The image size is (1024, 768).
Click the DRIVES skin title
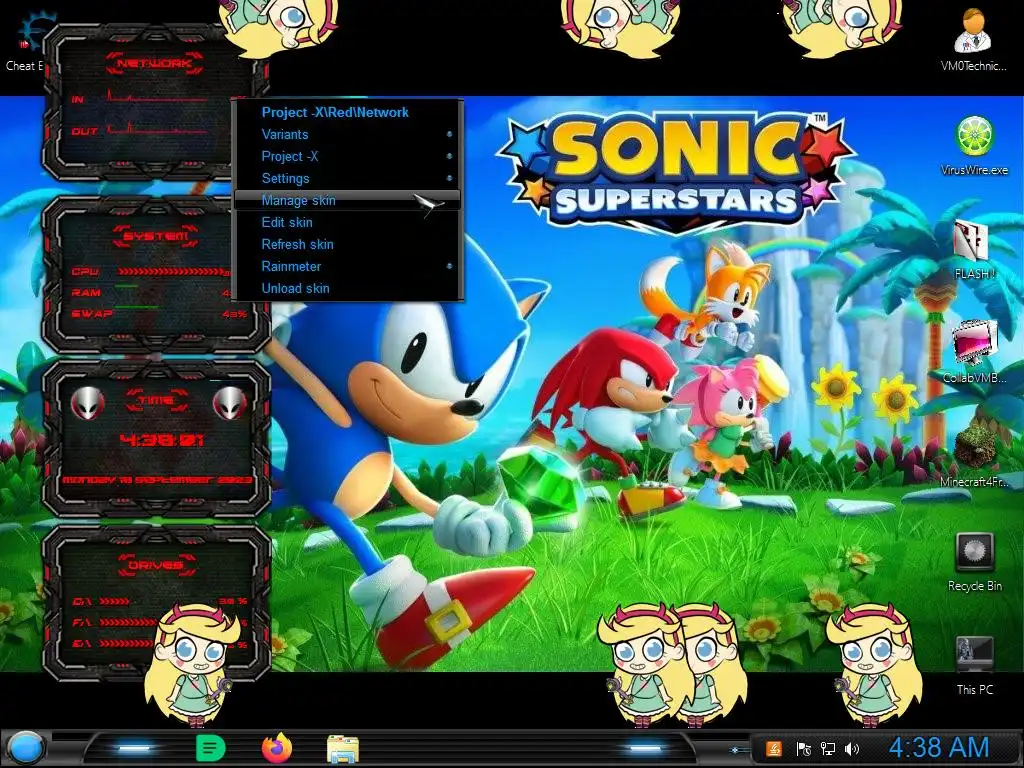[x=156, y=566]
